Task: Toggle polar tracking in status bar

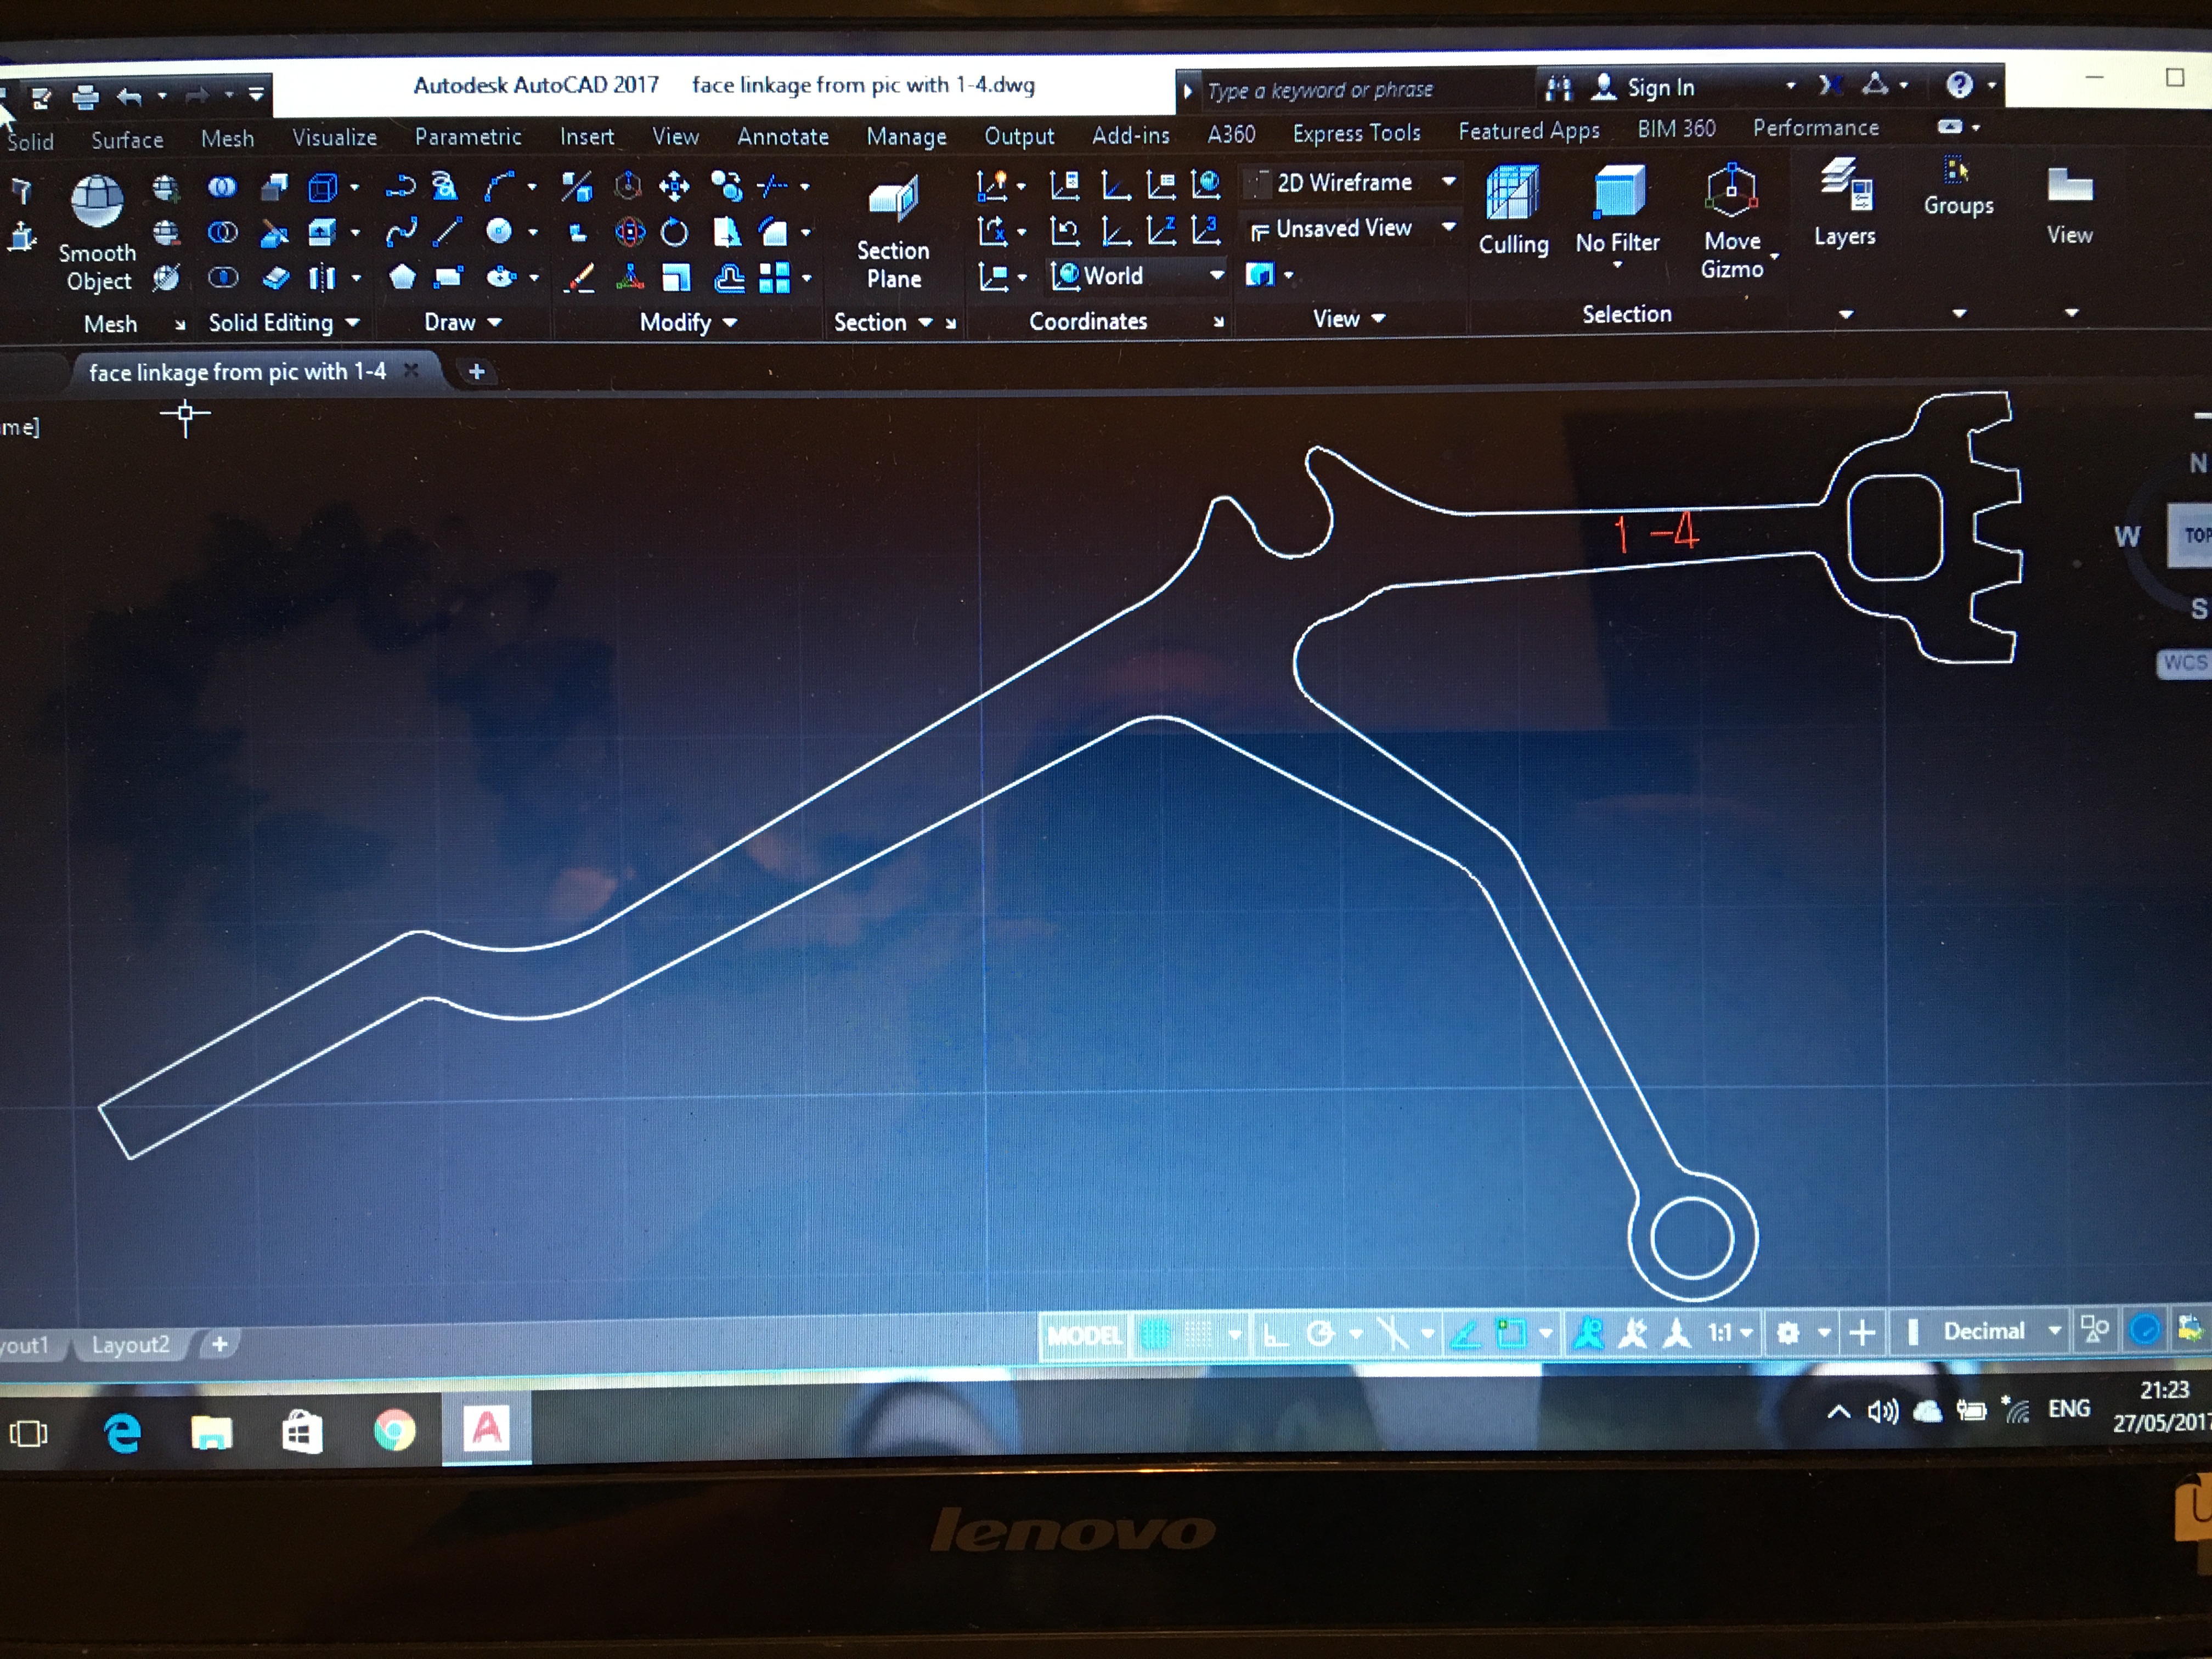Action: [x=1320, y=1333]
